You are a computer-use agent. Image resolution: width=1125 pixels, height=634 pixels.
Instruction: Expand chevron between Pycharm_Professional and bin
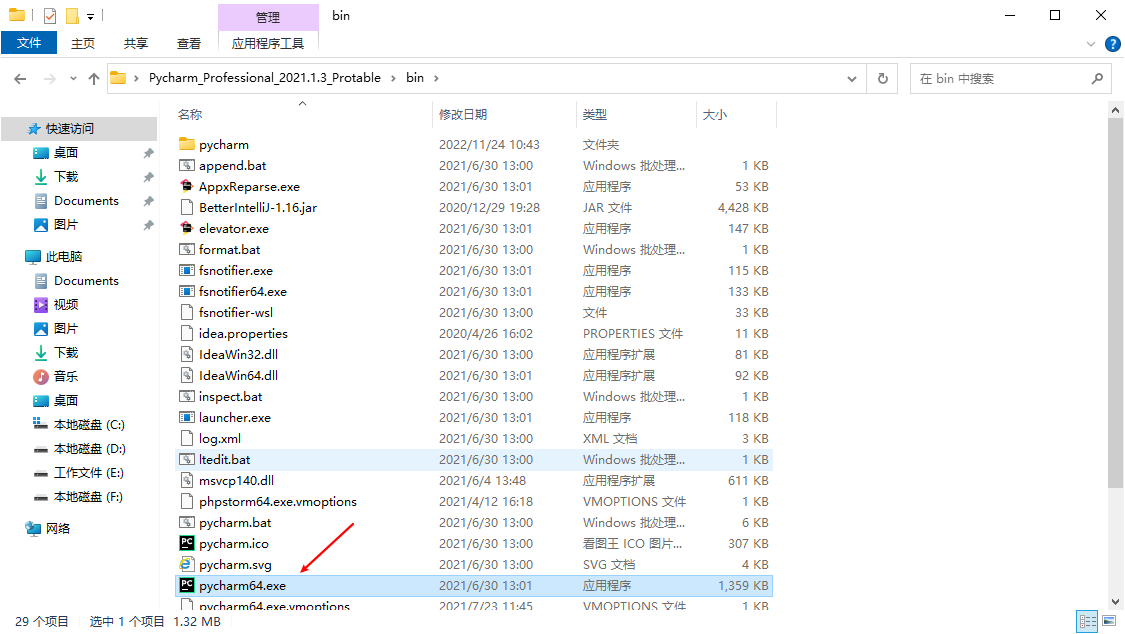(x=393, y=78)
